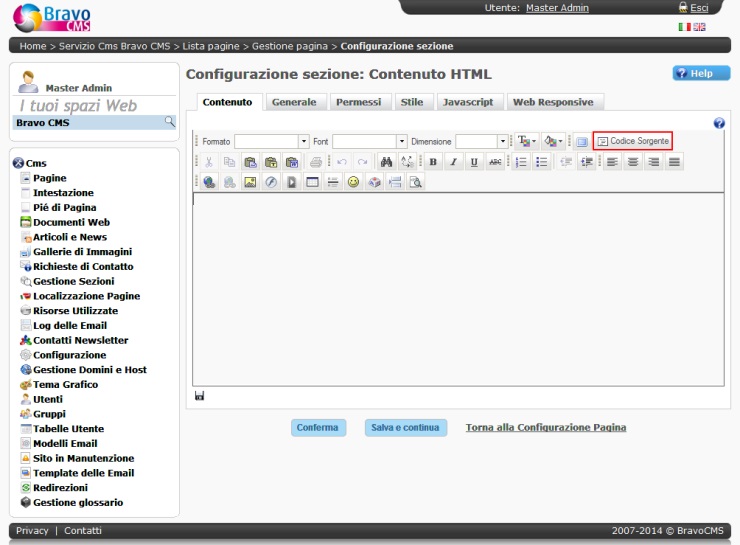Open the Web Responsive tab
The height and width of the screenshot is (545, 740).
coord(553,102)
